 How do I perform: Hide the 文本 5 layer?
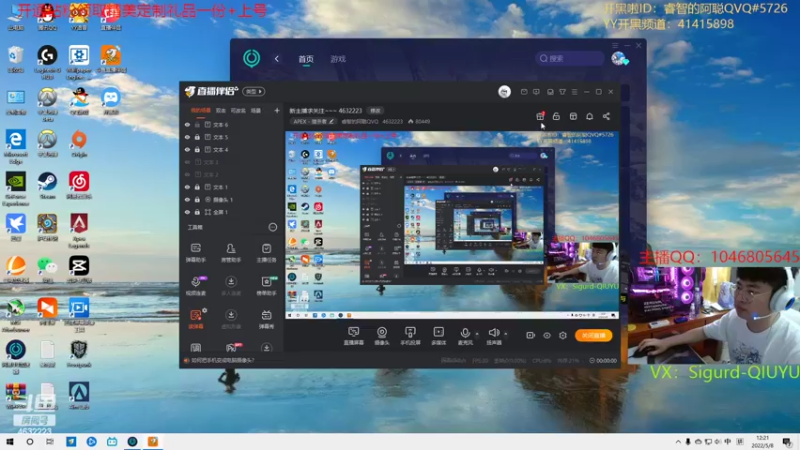point(187,137)
